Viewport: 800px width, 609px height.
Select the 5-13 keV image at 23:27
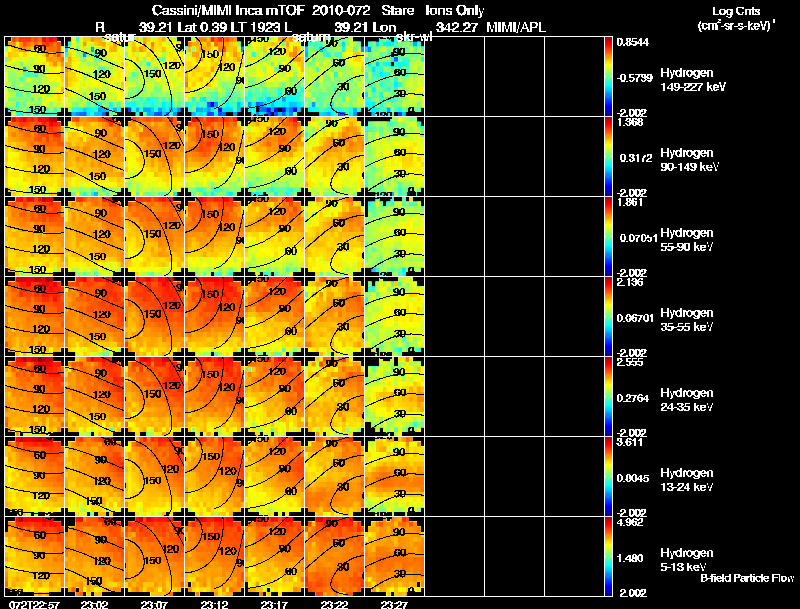coord(394,556)
